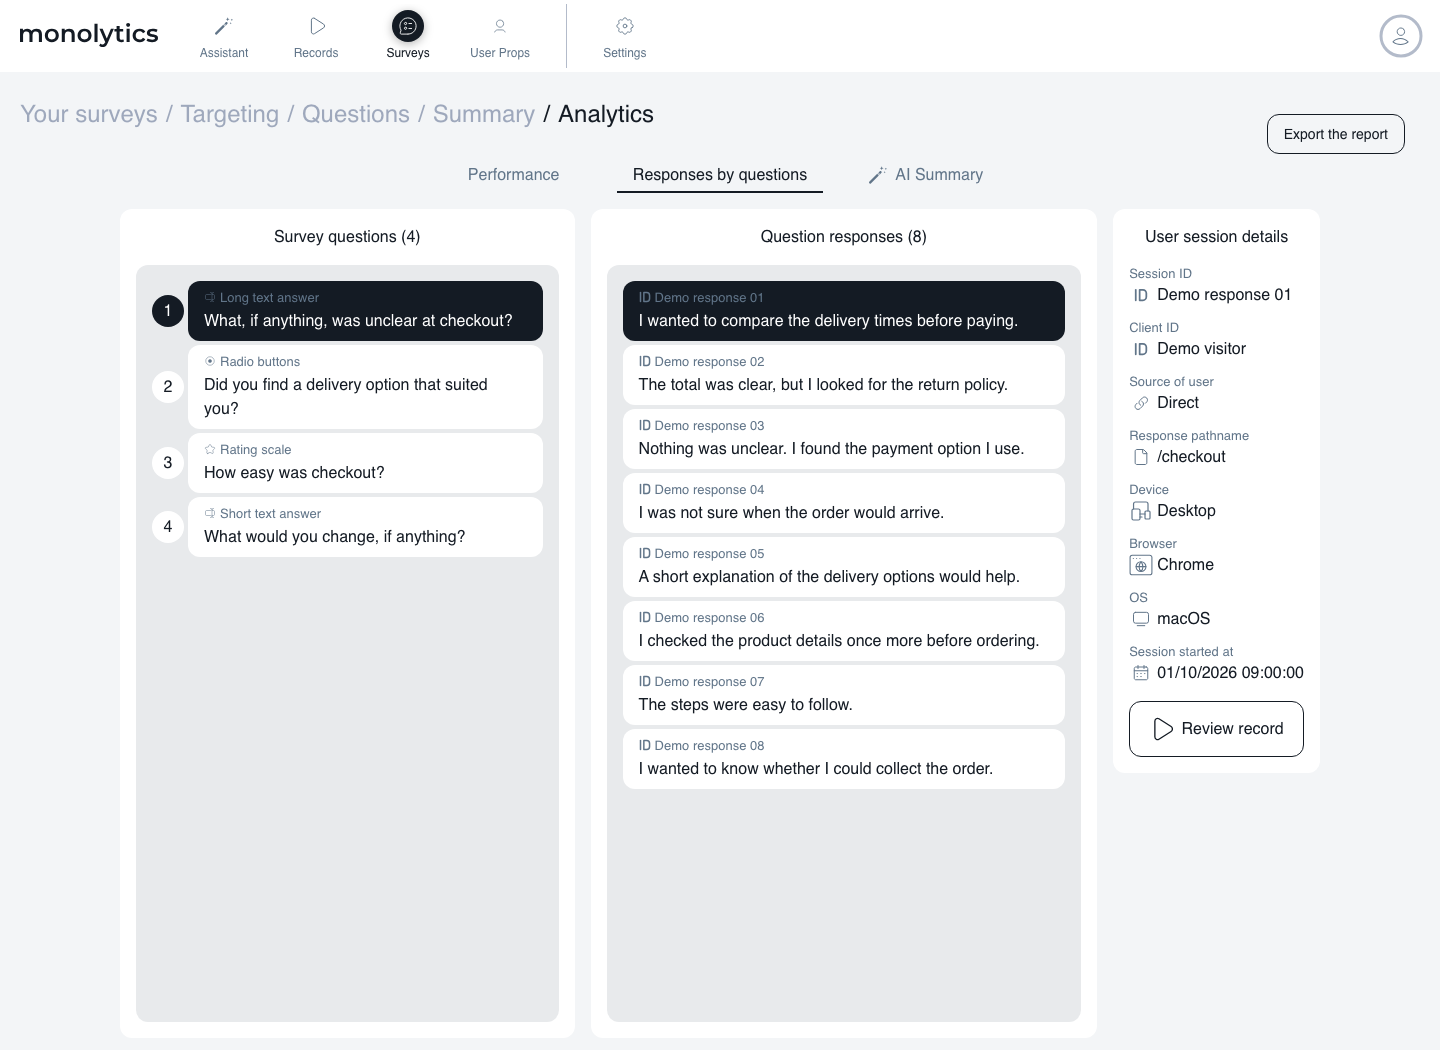
Task: Open the Assistant wand icon
Action: 224,26
